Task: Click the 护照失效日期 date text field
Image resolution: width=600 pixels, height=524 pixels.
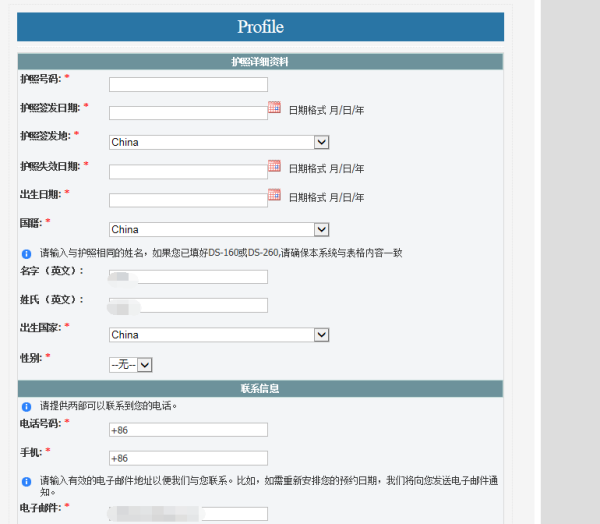Action: click(188, 171)
